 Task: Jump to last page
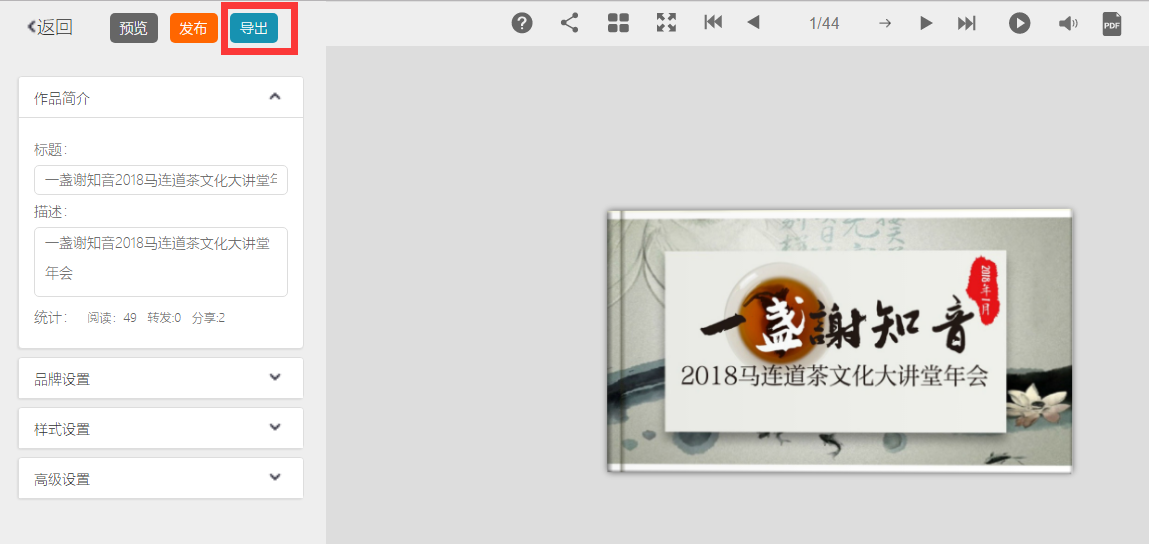(x=967, y=23)
